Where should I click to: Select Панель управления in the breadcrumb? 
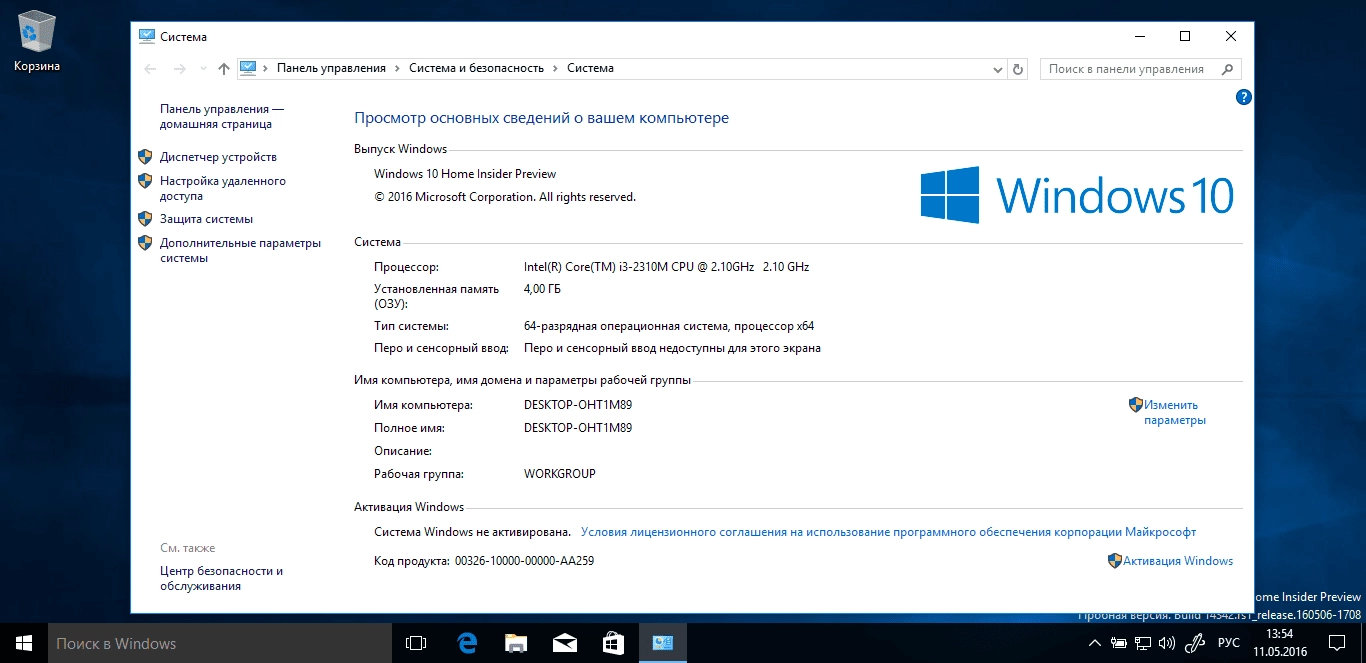331,68
